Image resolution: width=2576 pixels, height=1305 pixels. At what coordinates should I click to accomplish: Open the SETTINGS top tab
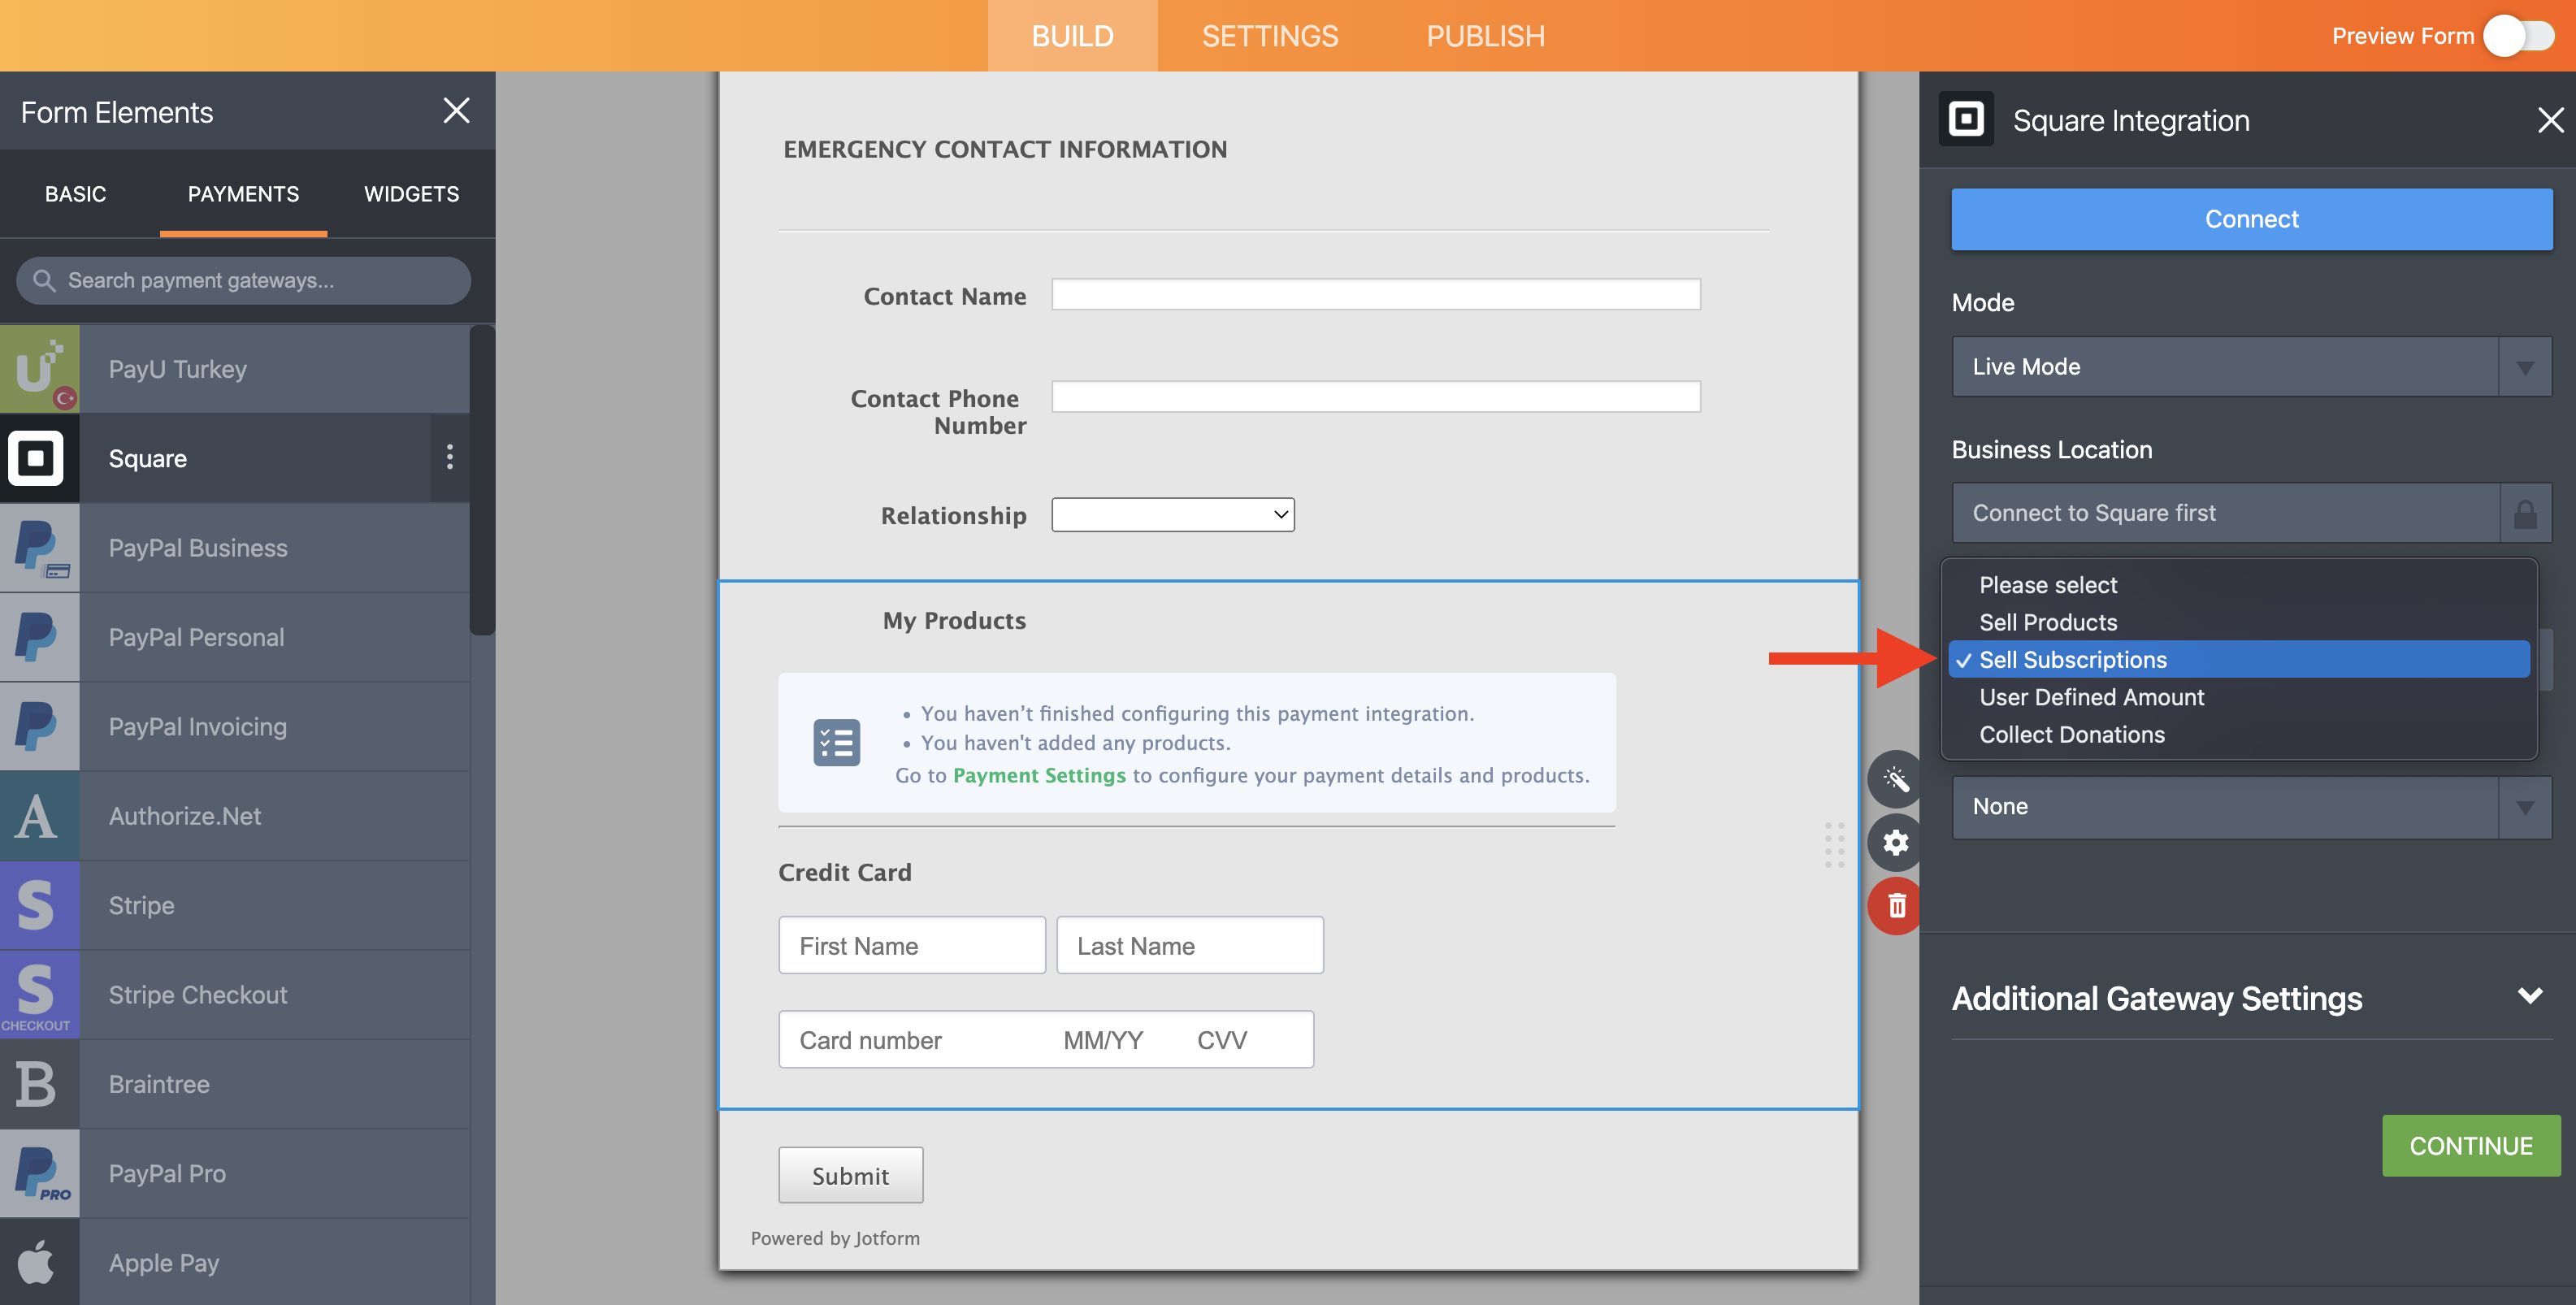[x=1269, y=36]
